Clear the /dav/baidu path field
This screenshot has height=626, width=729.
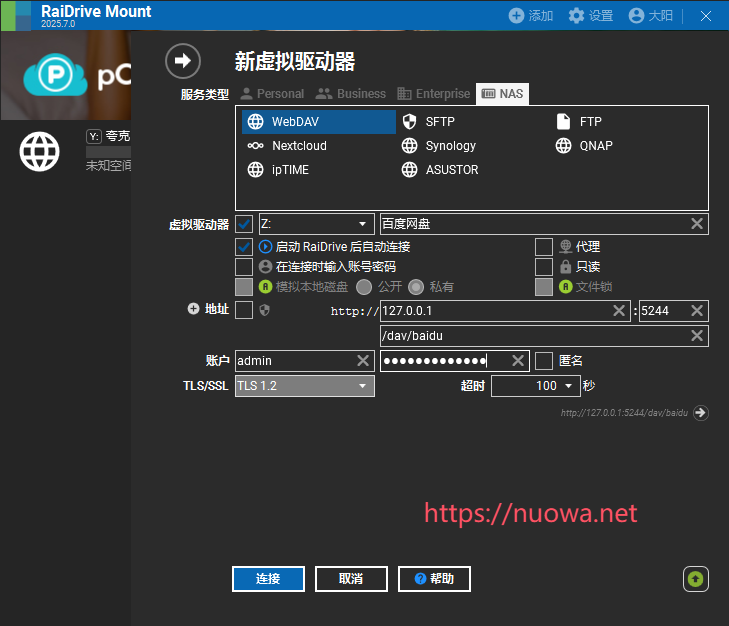point(696,336)
